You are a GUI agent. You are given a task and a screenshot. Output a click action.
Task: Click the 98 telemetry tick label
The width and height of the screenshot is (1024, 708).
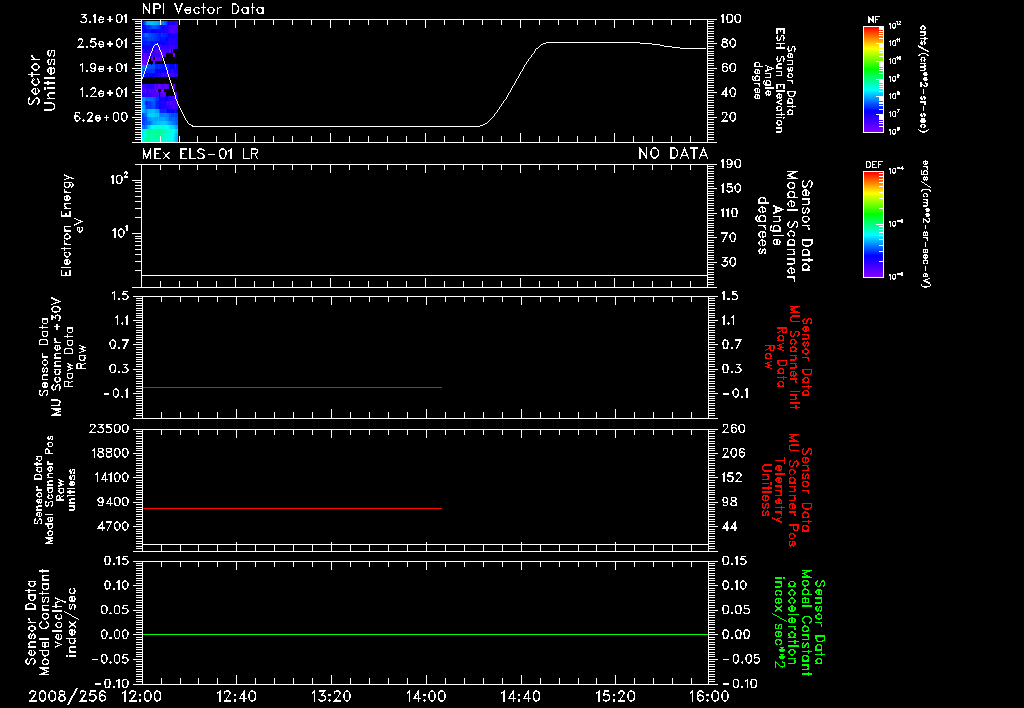tap(729, 502)
